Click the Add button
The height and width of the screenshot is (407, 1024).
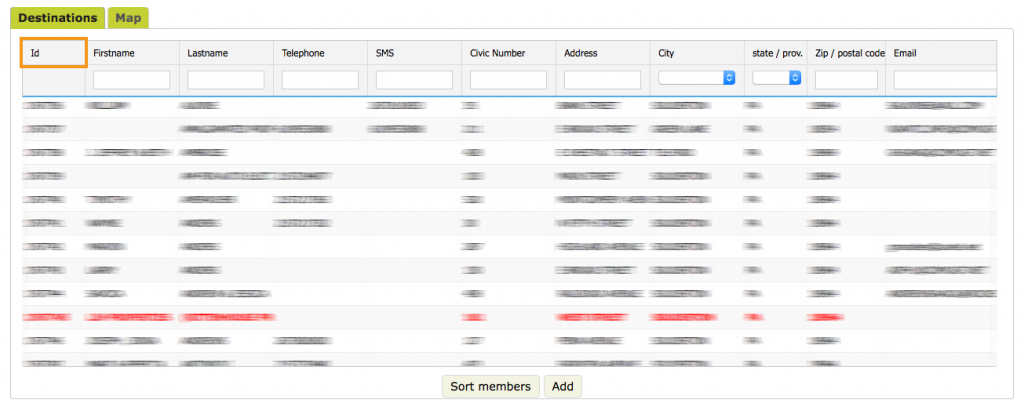(562, 386)
